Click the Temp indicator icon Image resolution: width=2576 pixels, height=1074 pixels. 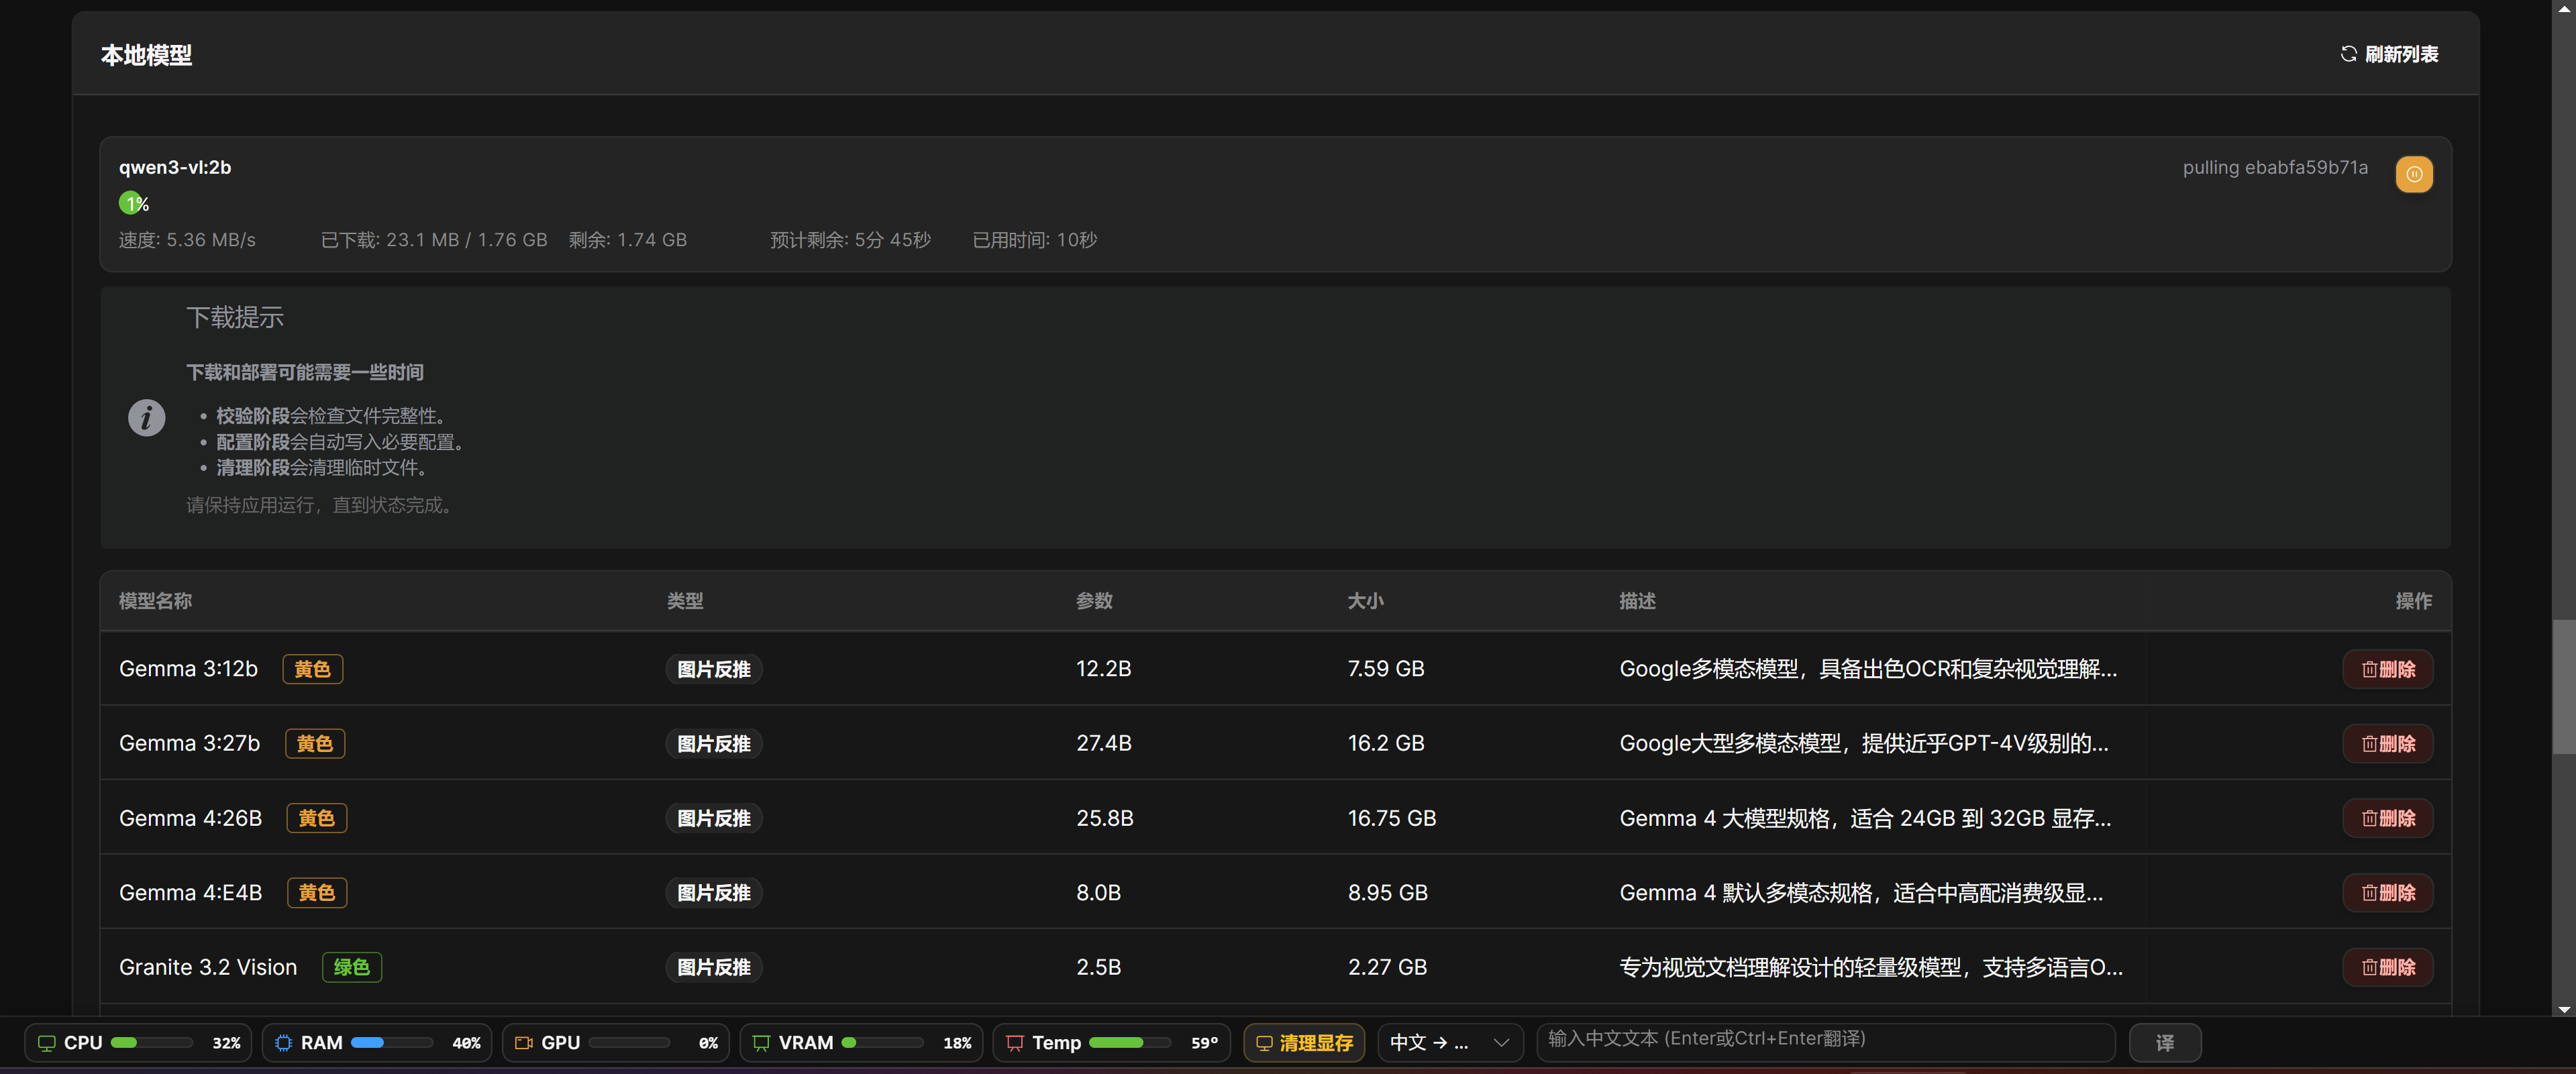point(1015,1043)
